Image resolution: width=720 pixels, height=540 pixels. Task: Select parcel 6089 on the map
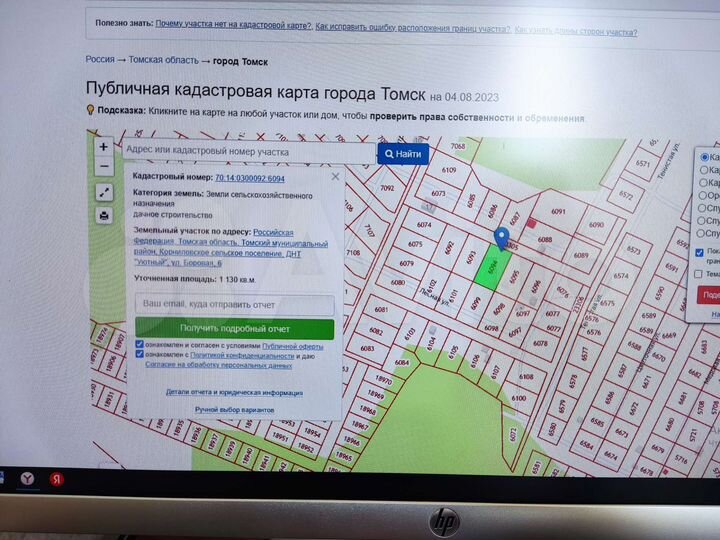581,255
